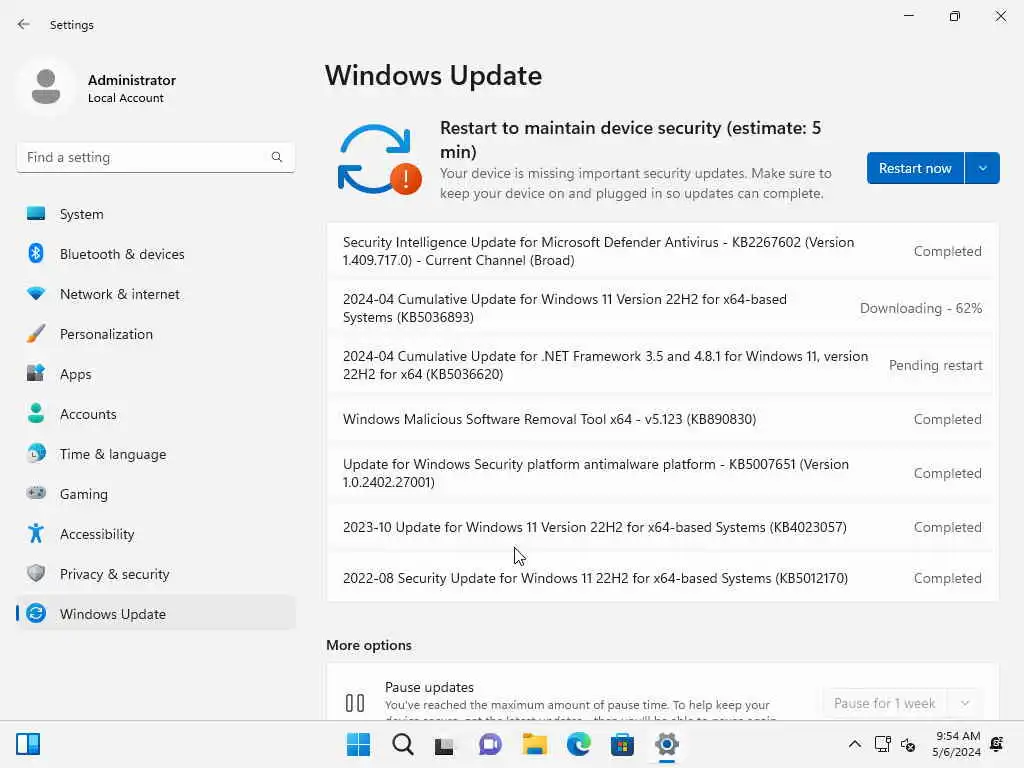Click the Pending restart status text
1024x768 pixels.
pyautogui.click(x=935, y=365)
